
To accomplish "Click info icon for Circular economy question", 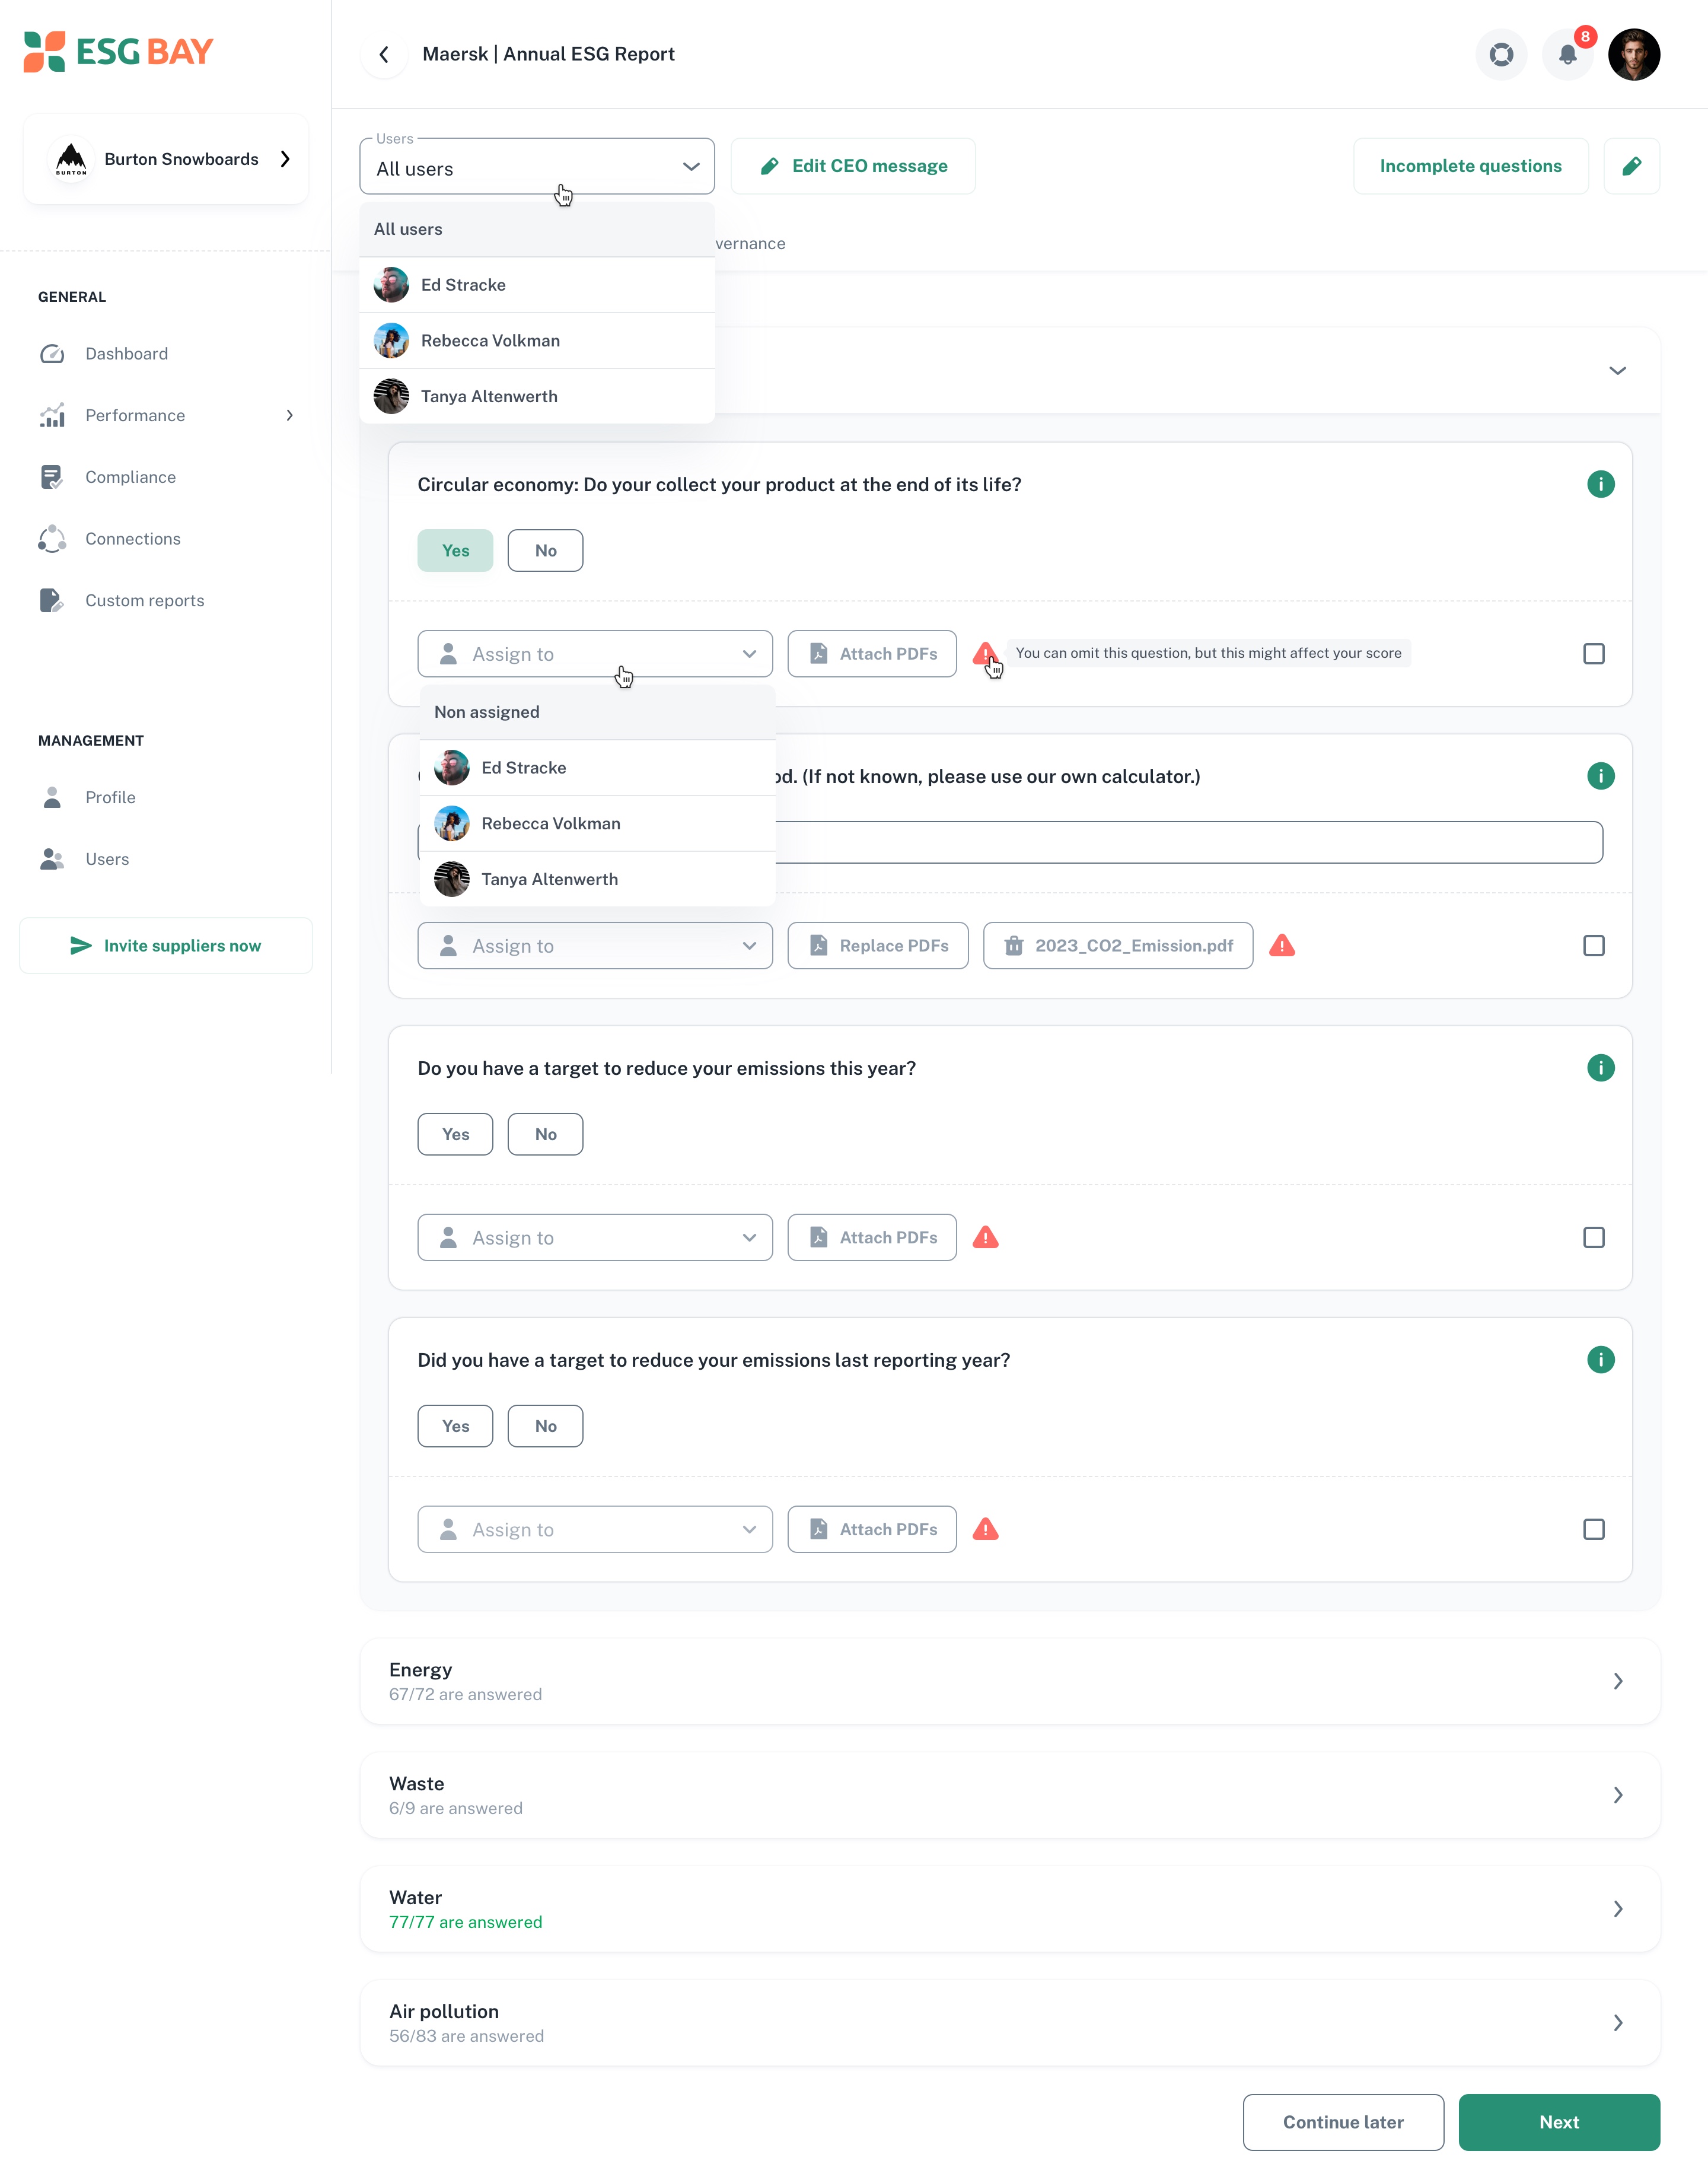I will [x=1600, y=485].
